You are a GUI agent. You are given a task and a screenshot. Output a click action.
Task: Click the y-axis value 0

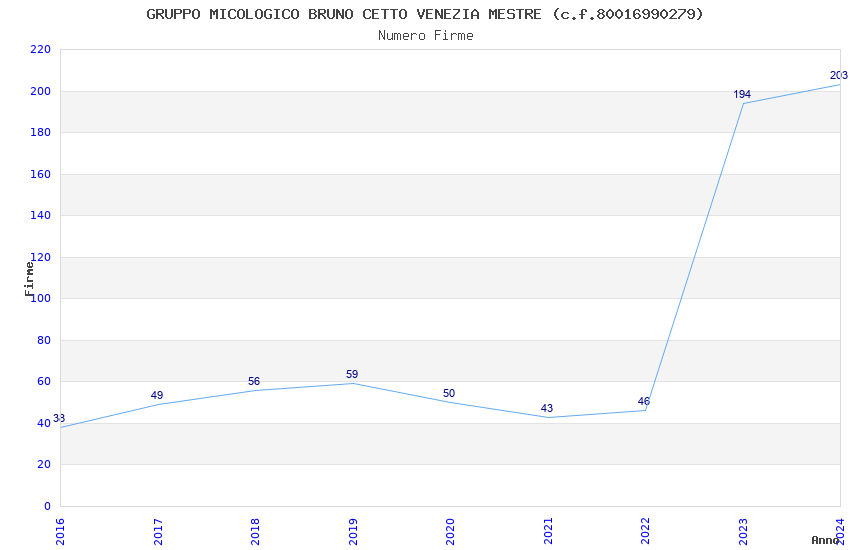tap(47, 506)
